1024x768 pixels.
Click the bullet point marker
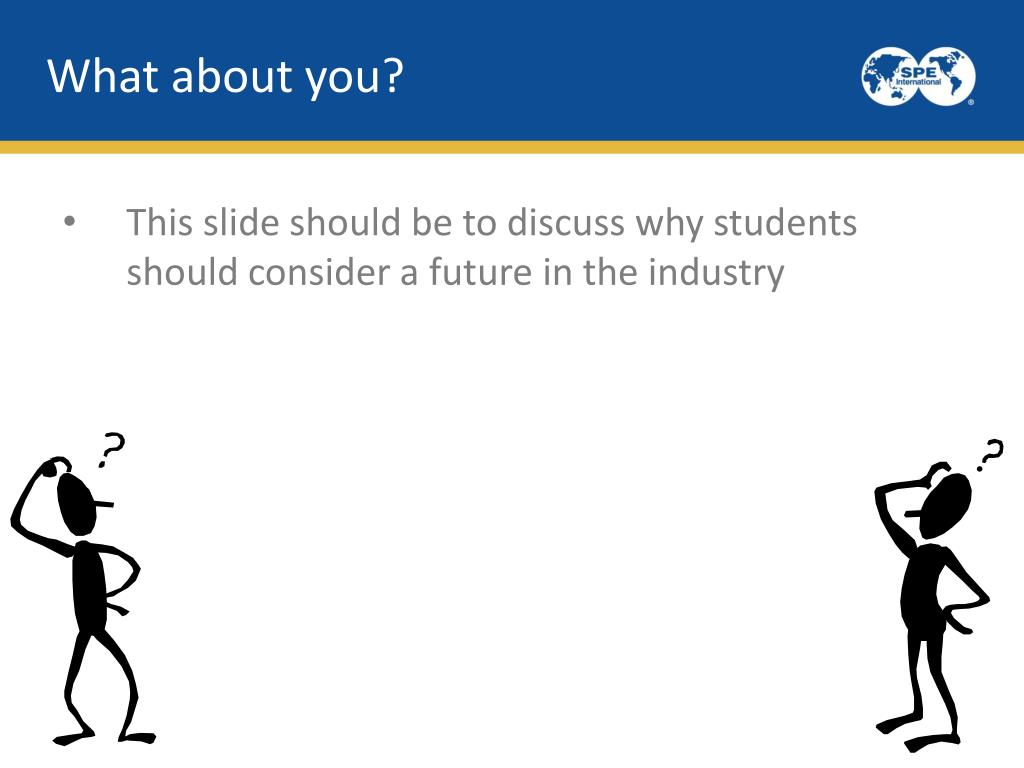[x=70, y=222]
